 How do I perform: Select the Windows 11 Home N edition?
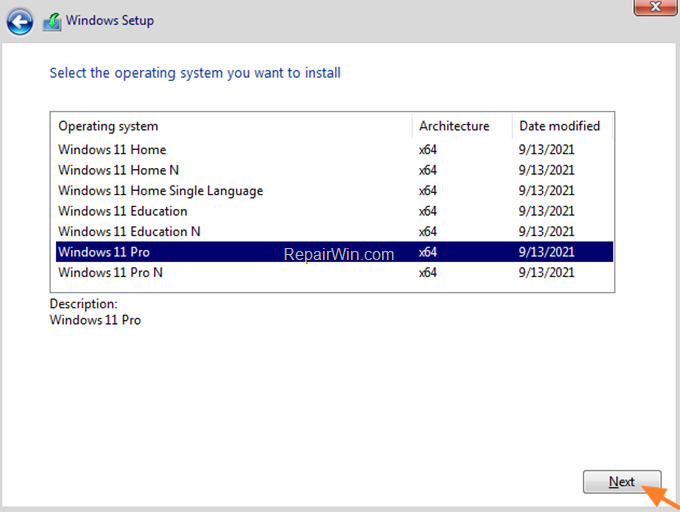[334, 170]
